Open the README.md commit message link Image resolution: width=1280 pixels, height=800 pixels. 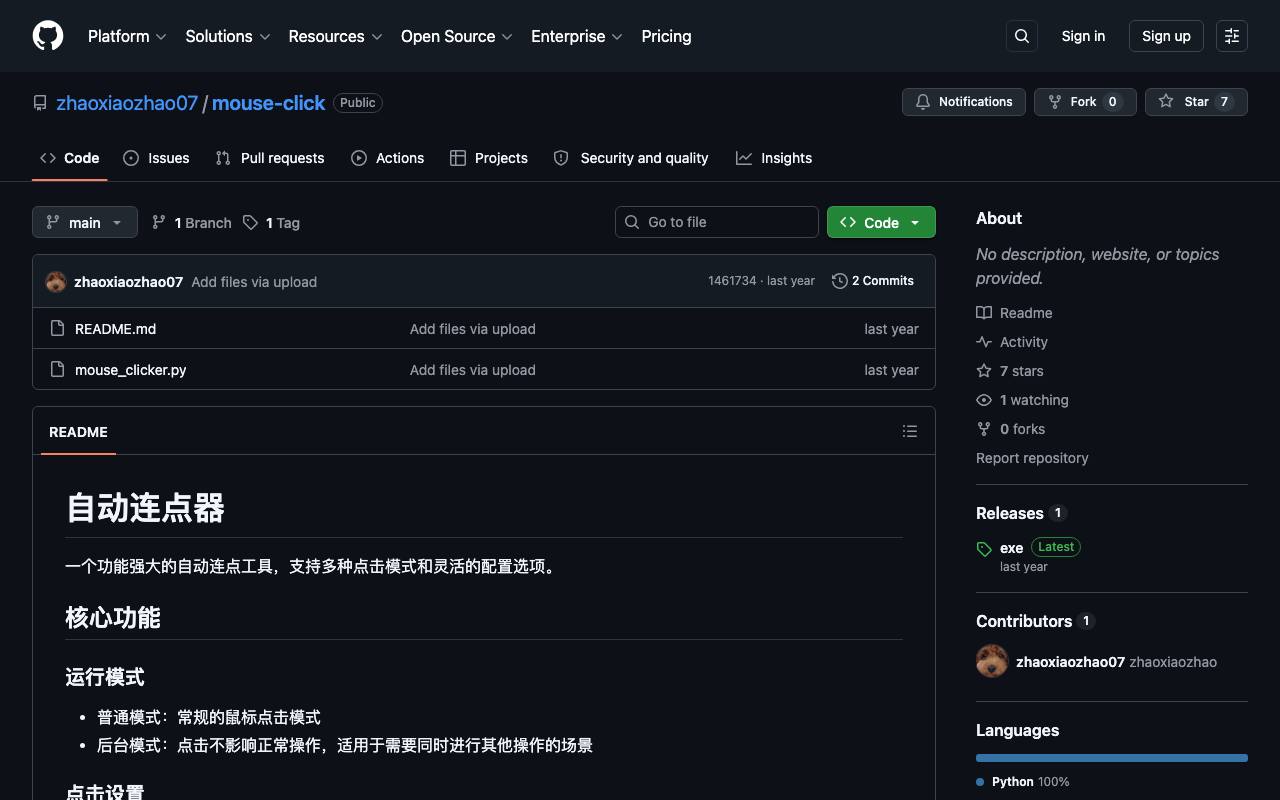tap(472, 329)
